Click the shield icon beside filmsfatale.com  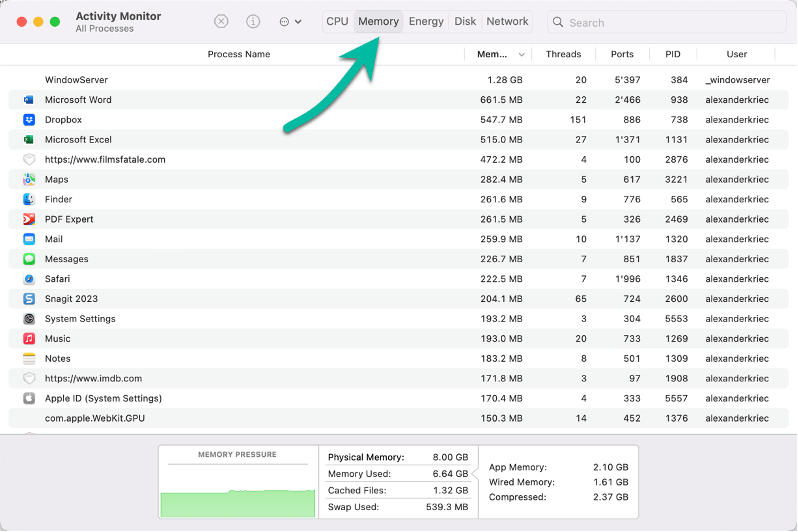[x=29, y=159]
